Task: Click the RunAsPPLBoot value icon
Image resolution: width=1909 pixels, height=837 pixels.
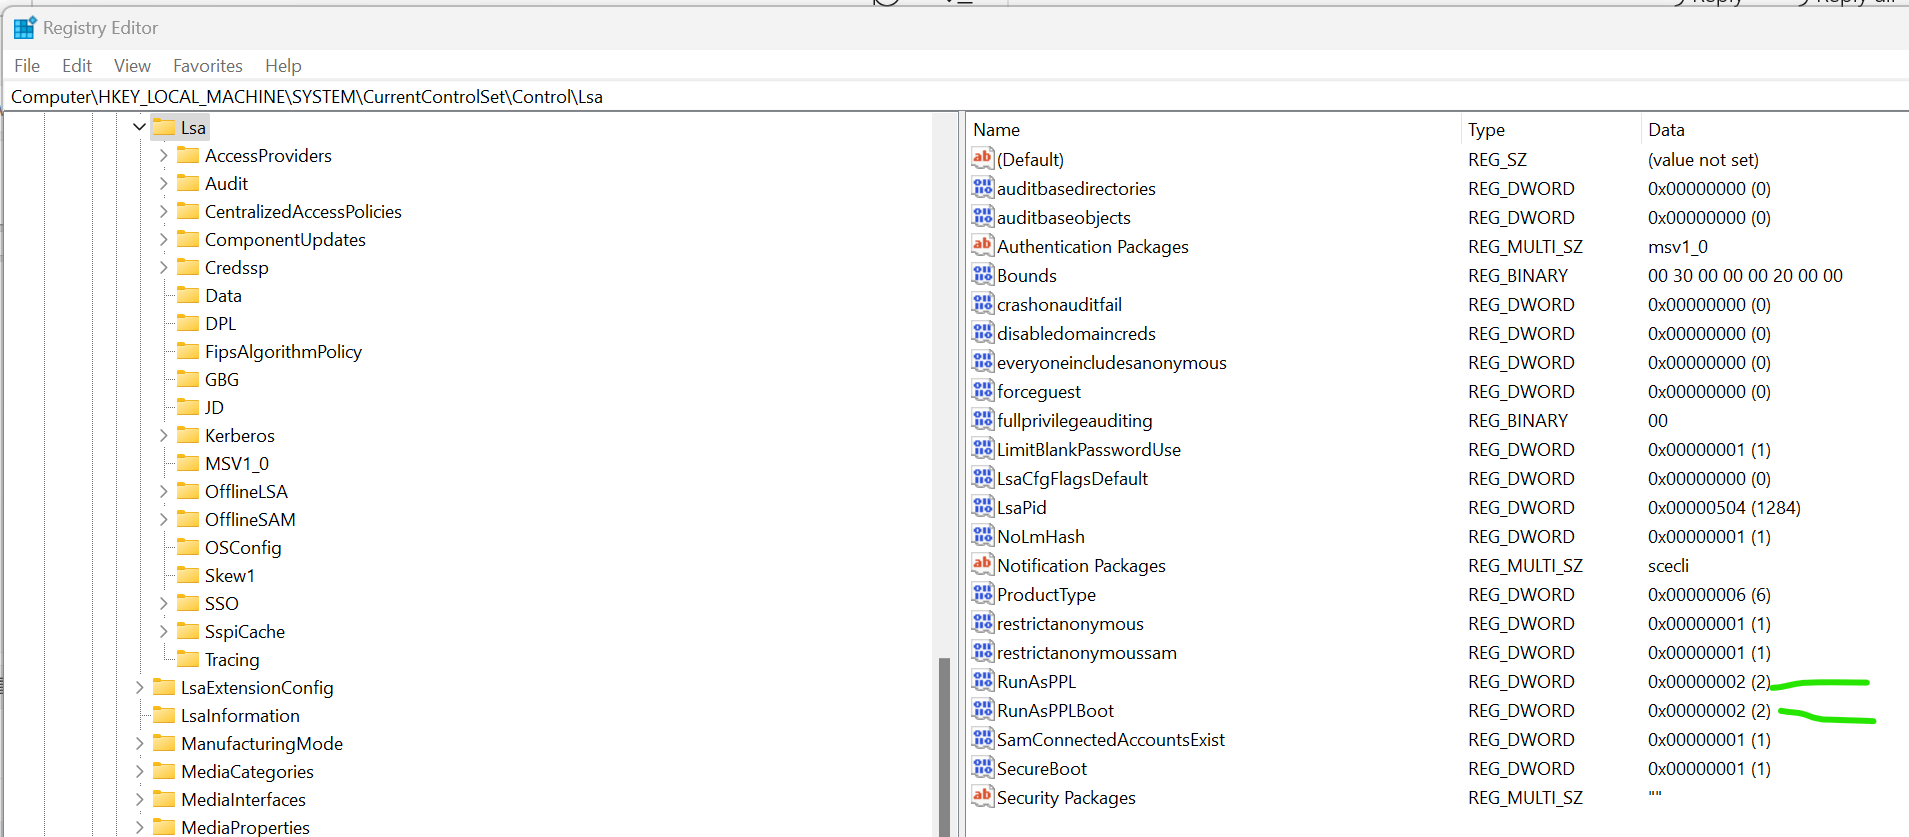Action: [983, 709]
